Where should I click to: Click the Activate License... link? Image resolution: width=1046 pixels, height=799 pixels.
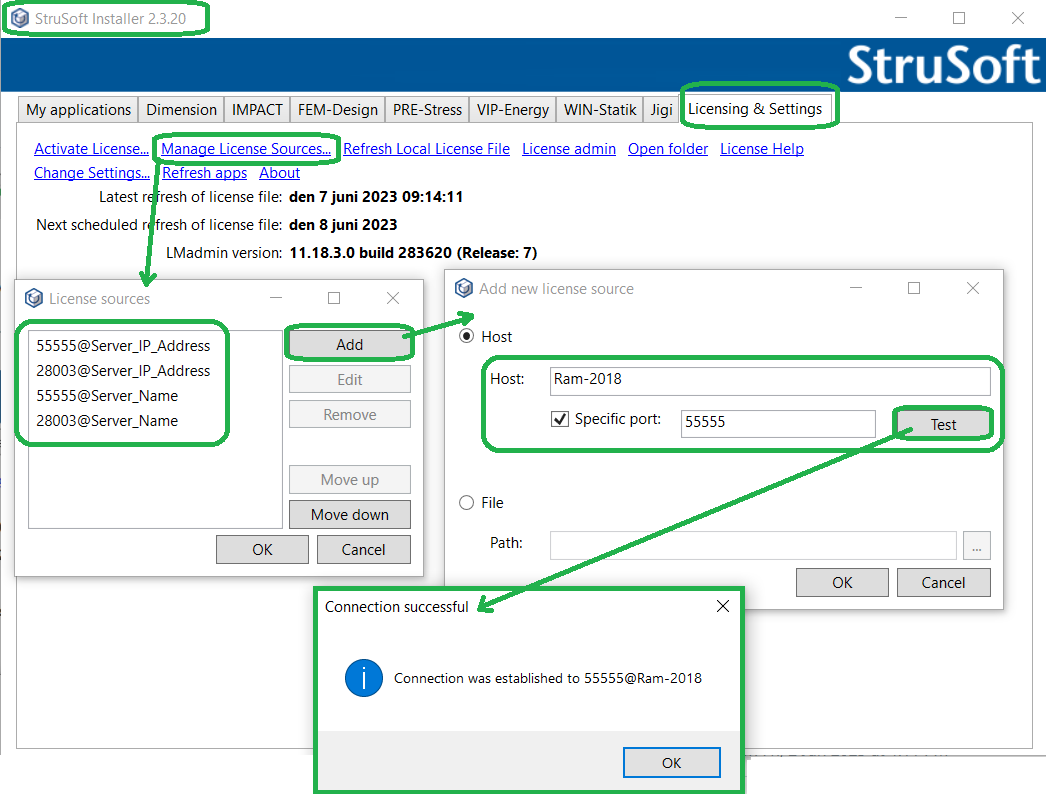click(x=91, y=149)
